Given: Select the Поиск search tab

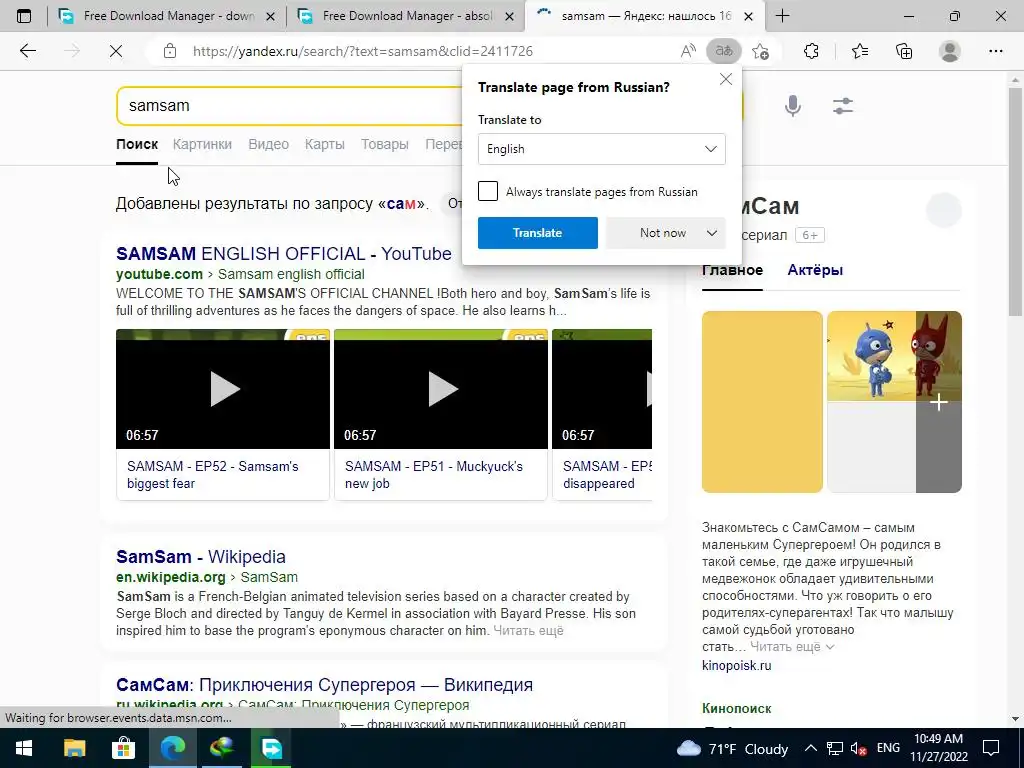Looking at the screenshot, I should click(x=137, y=144).
